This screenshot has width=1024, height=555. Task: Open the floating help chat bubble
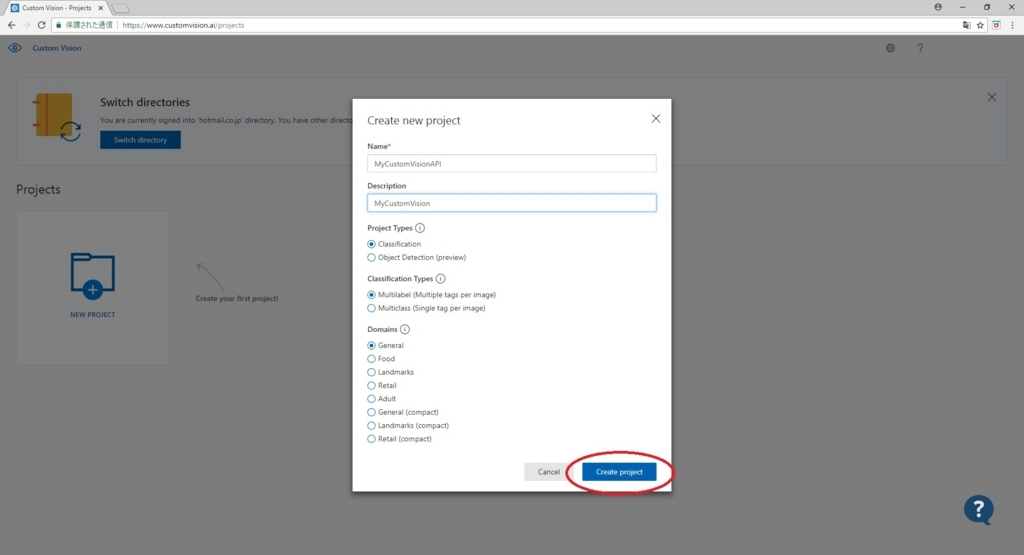click(x=978, y=509)
